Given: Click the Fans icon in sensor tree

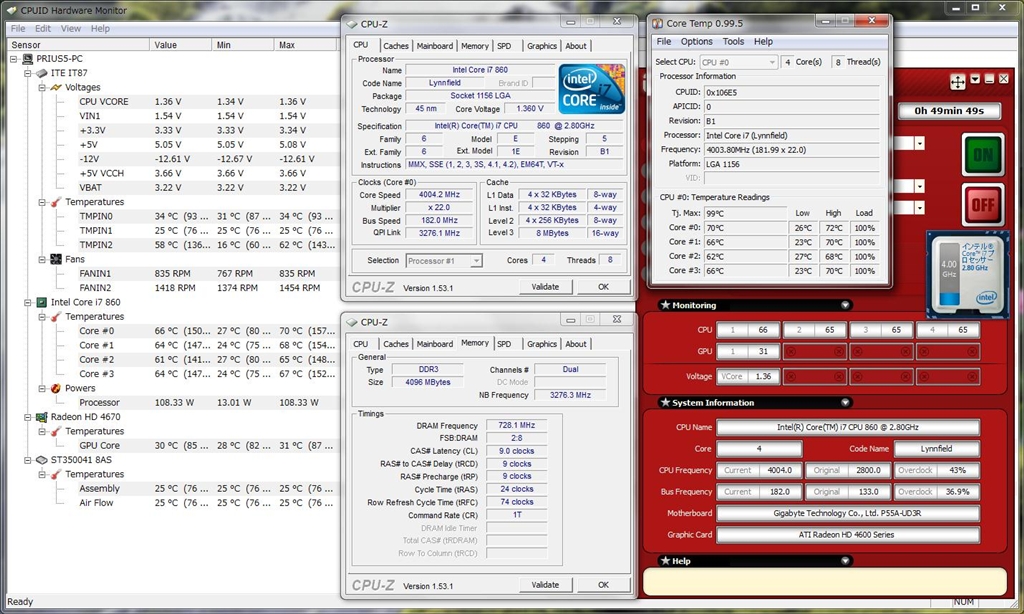Looking at the screenshot, I should pos(56,259).
